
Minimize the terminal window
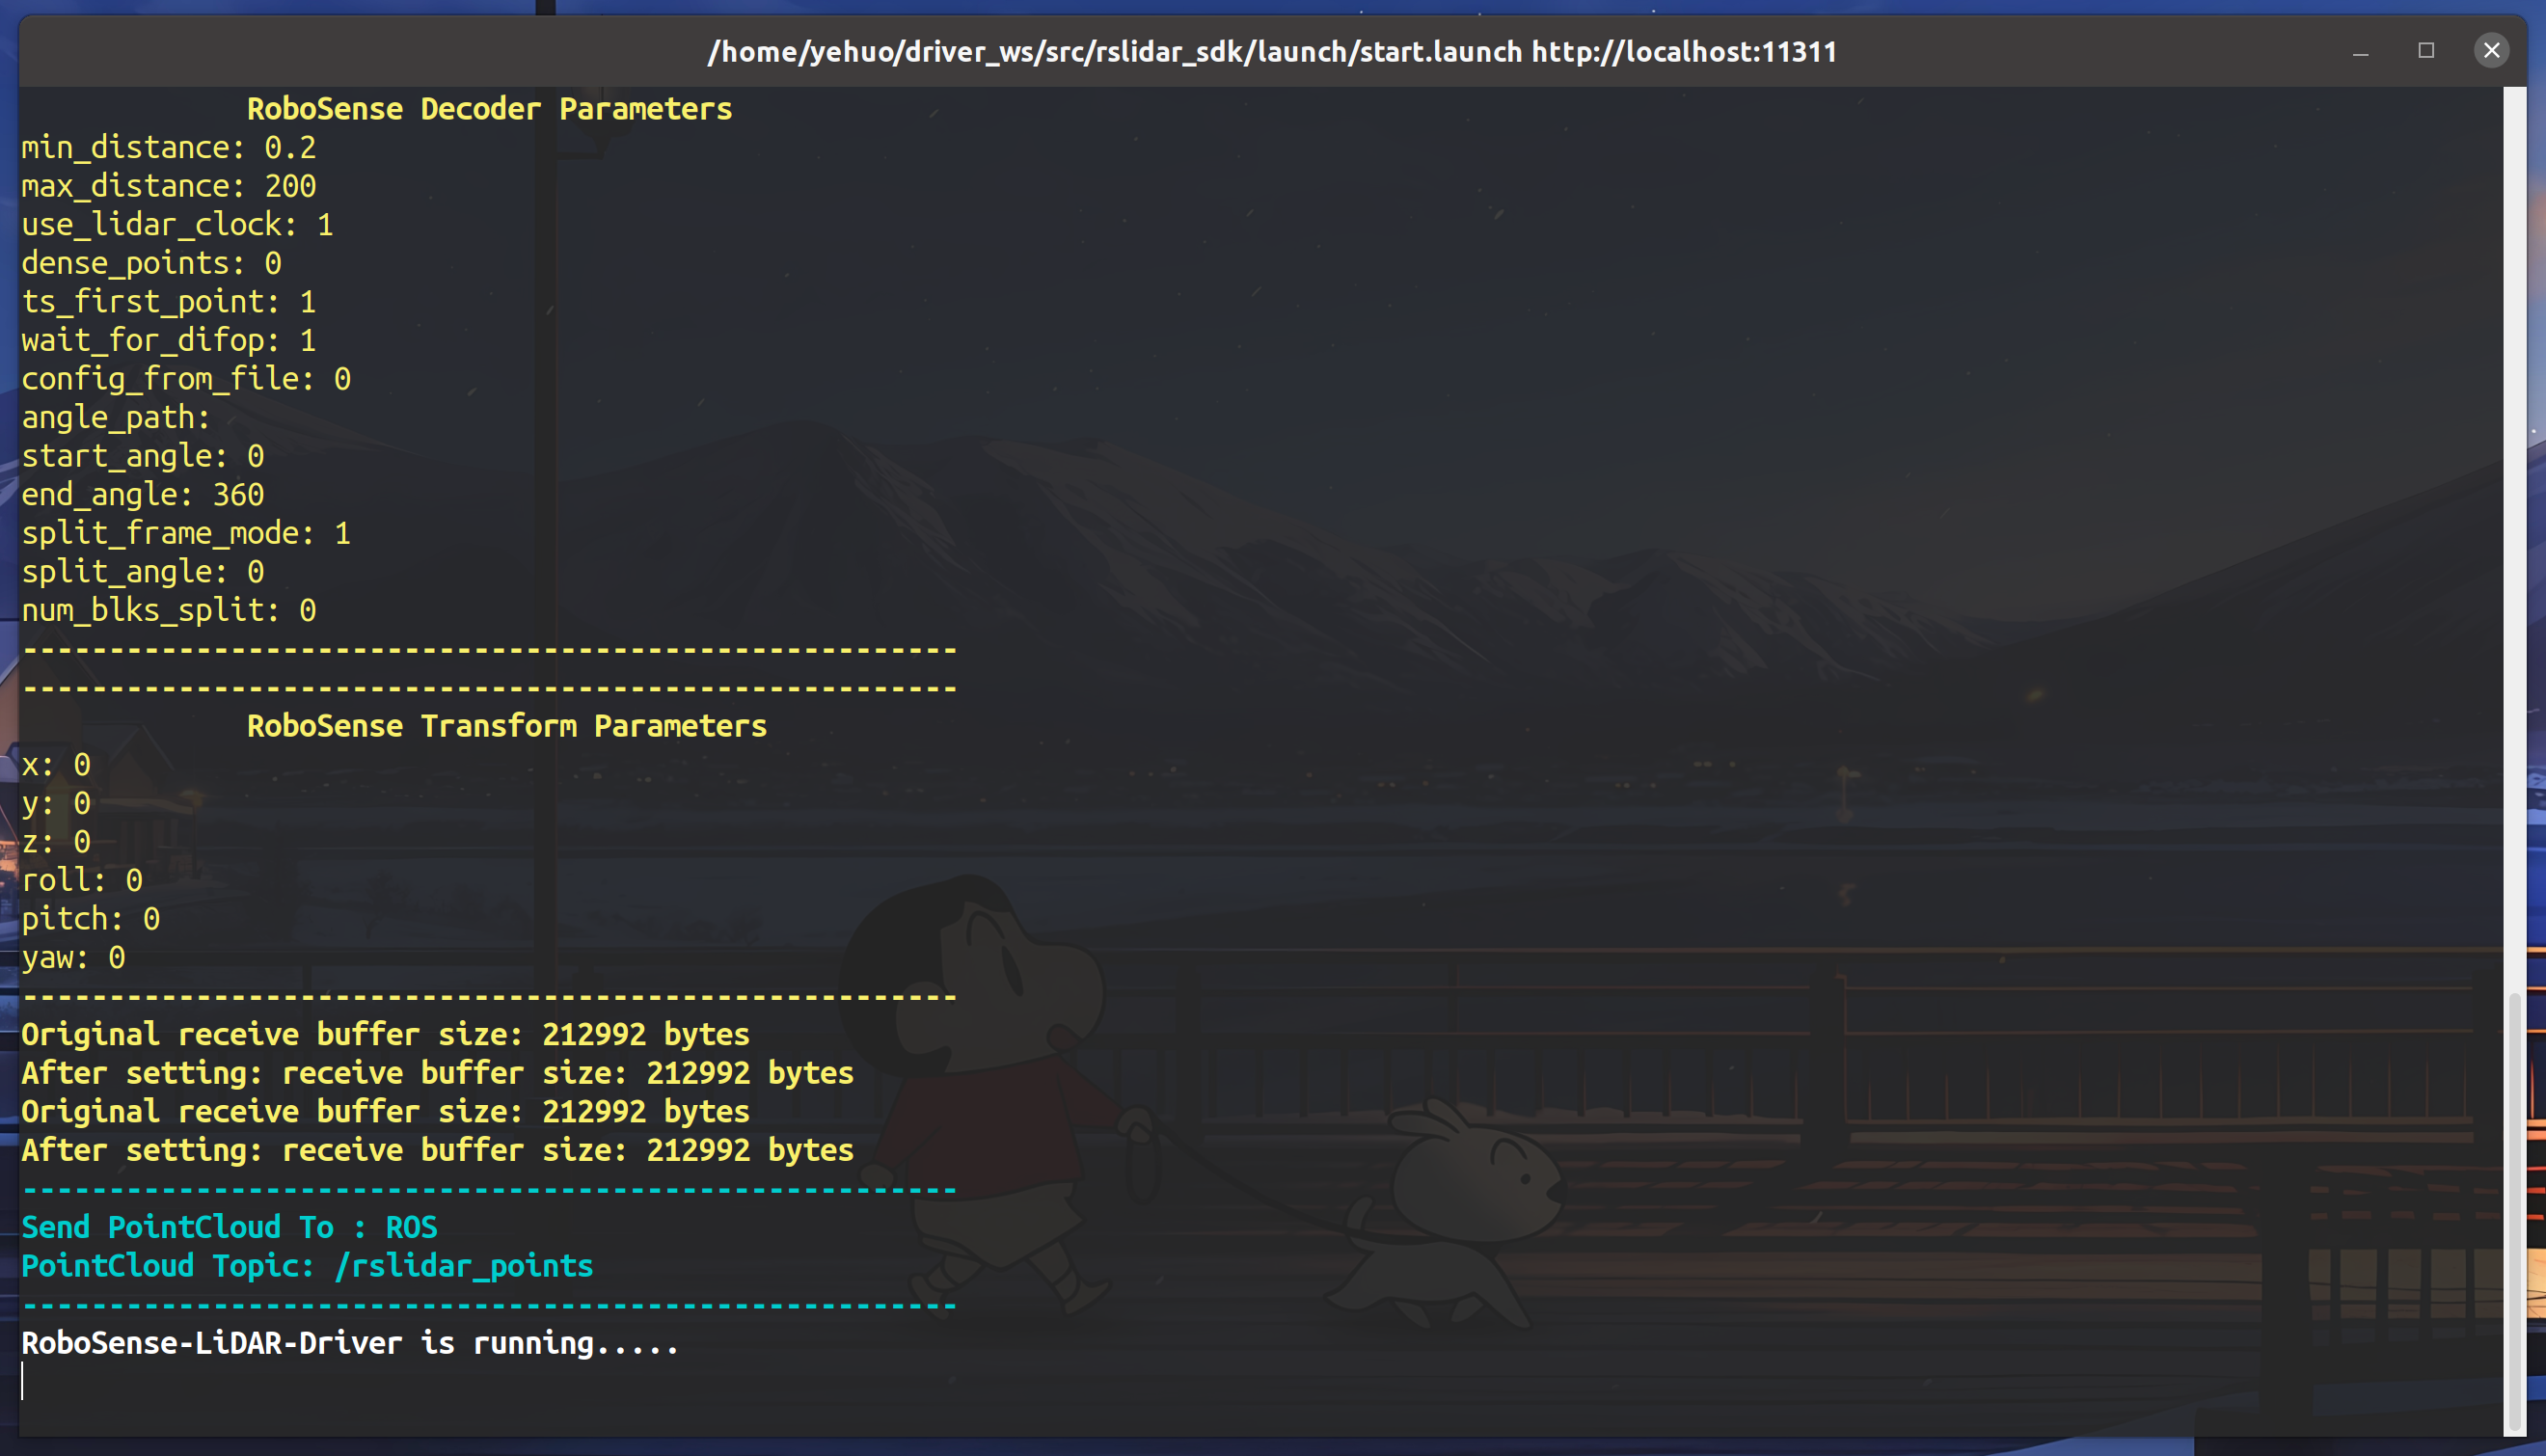pos(2360,52)
